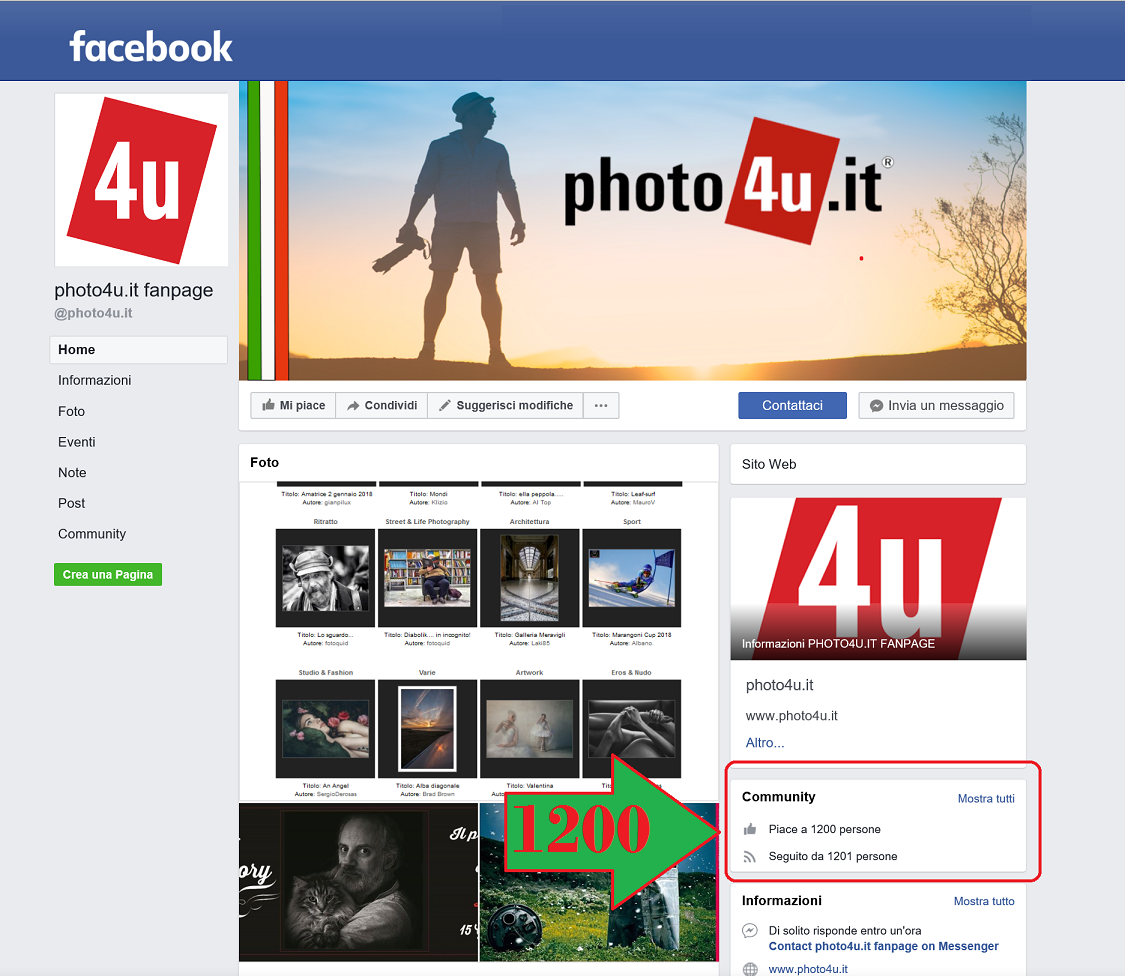Viewport: 1125px width, 976px height.
Task: Click the Sito Web heading
Action: 769,464
